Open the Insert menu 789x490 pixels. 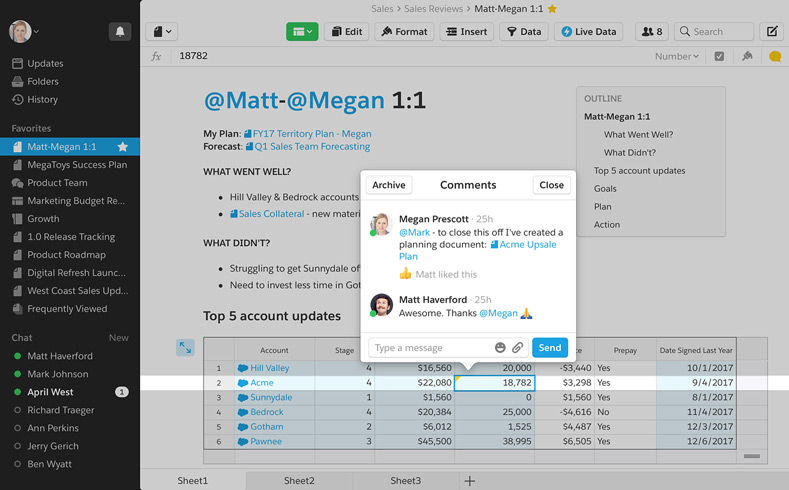click(467, 32)
